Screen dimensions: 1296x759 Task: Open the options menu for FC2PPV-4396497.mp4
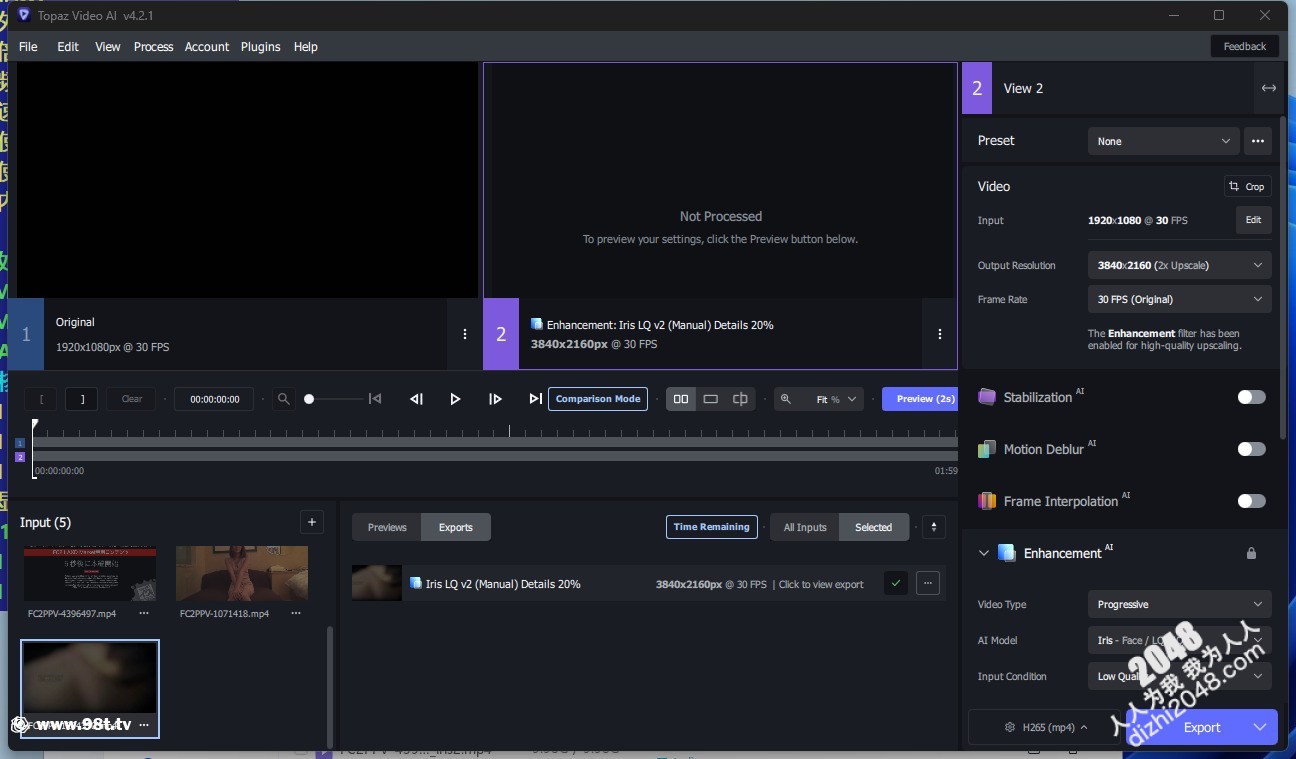pyautogui.click(x=144, y=613)
